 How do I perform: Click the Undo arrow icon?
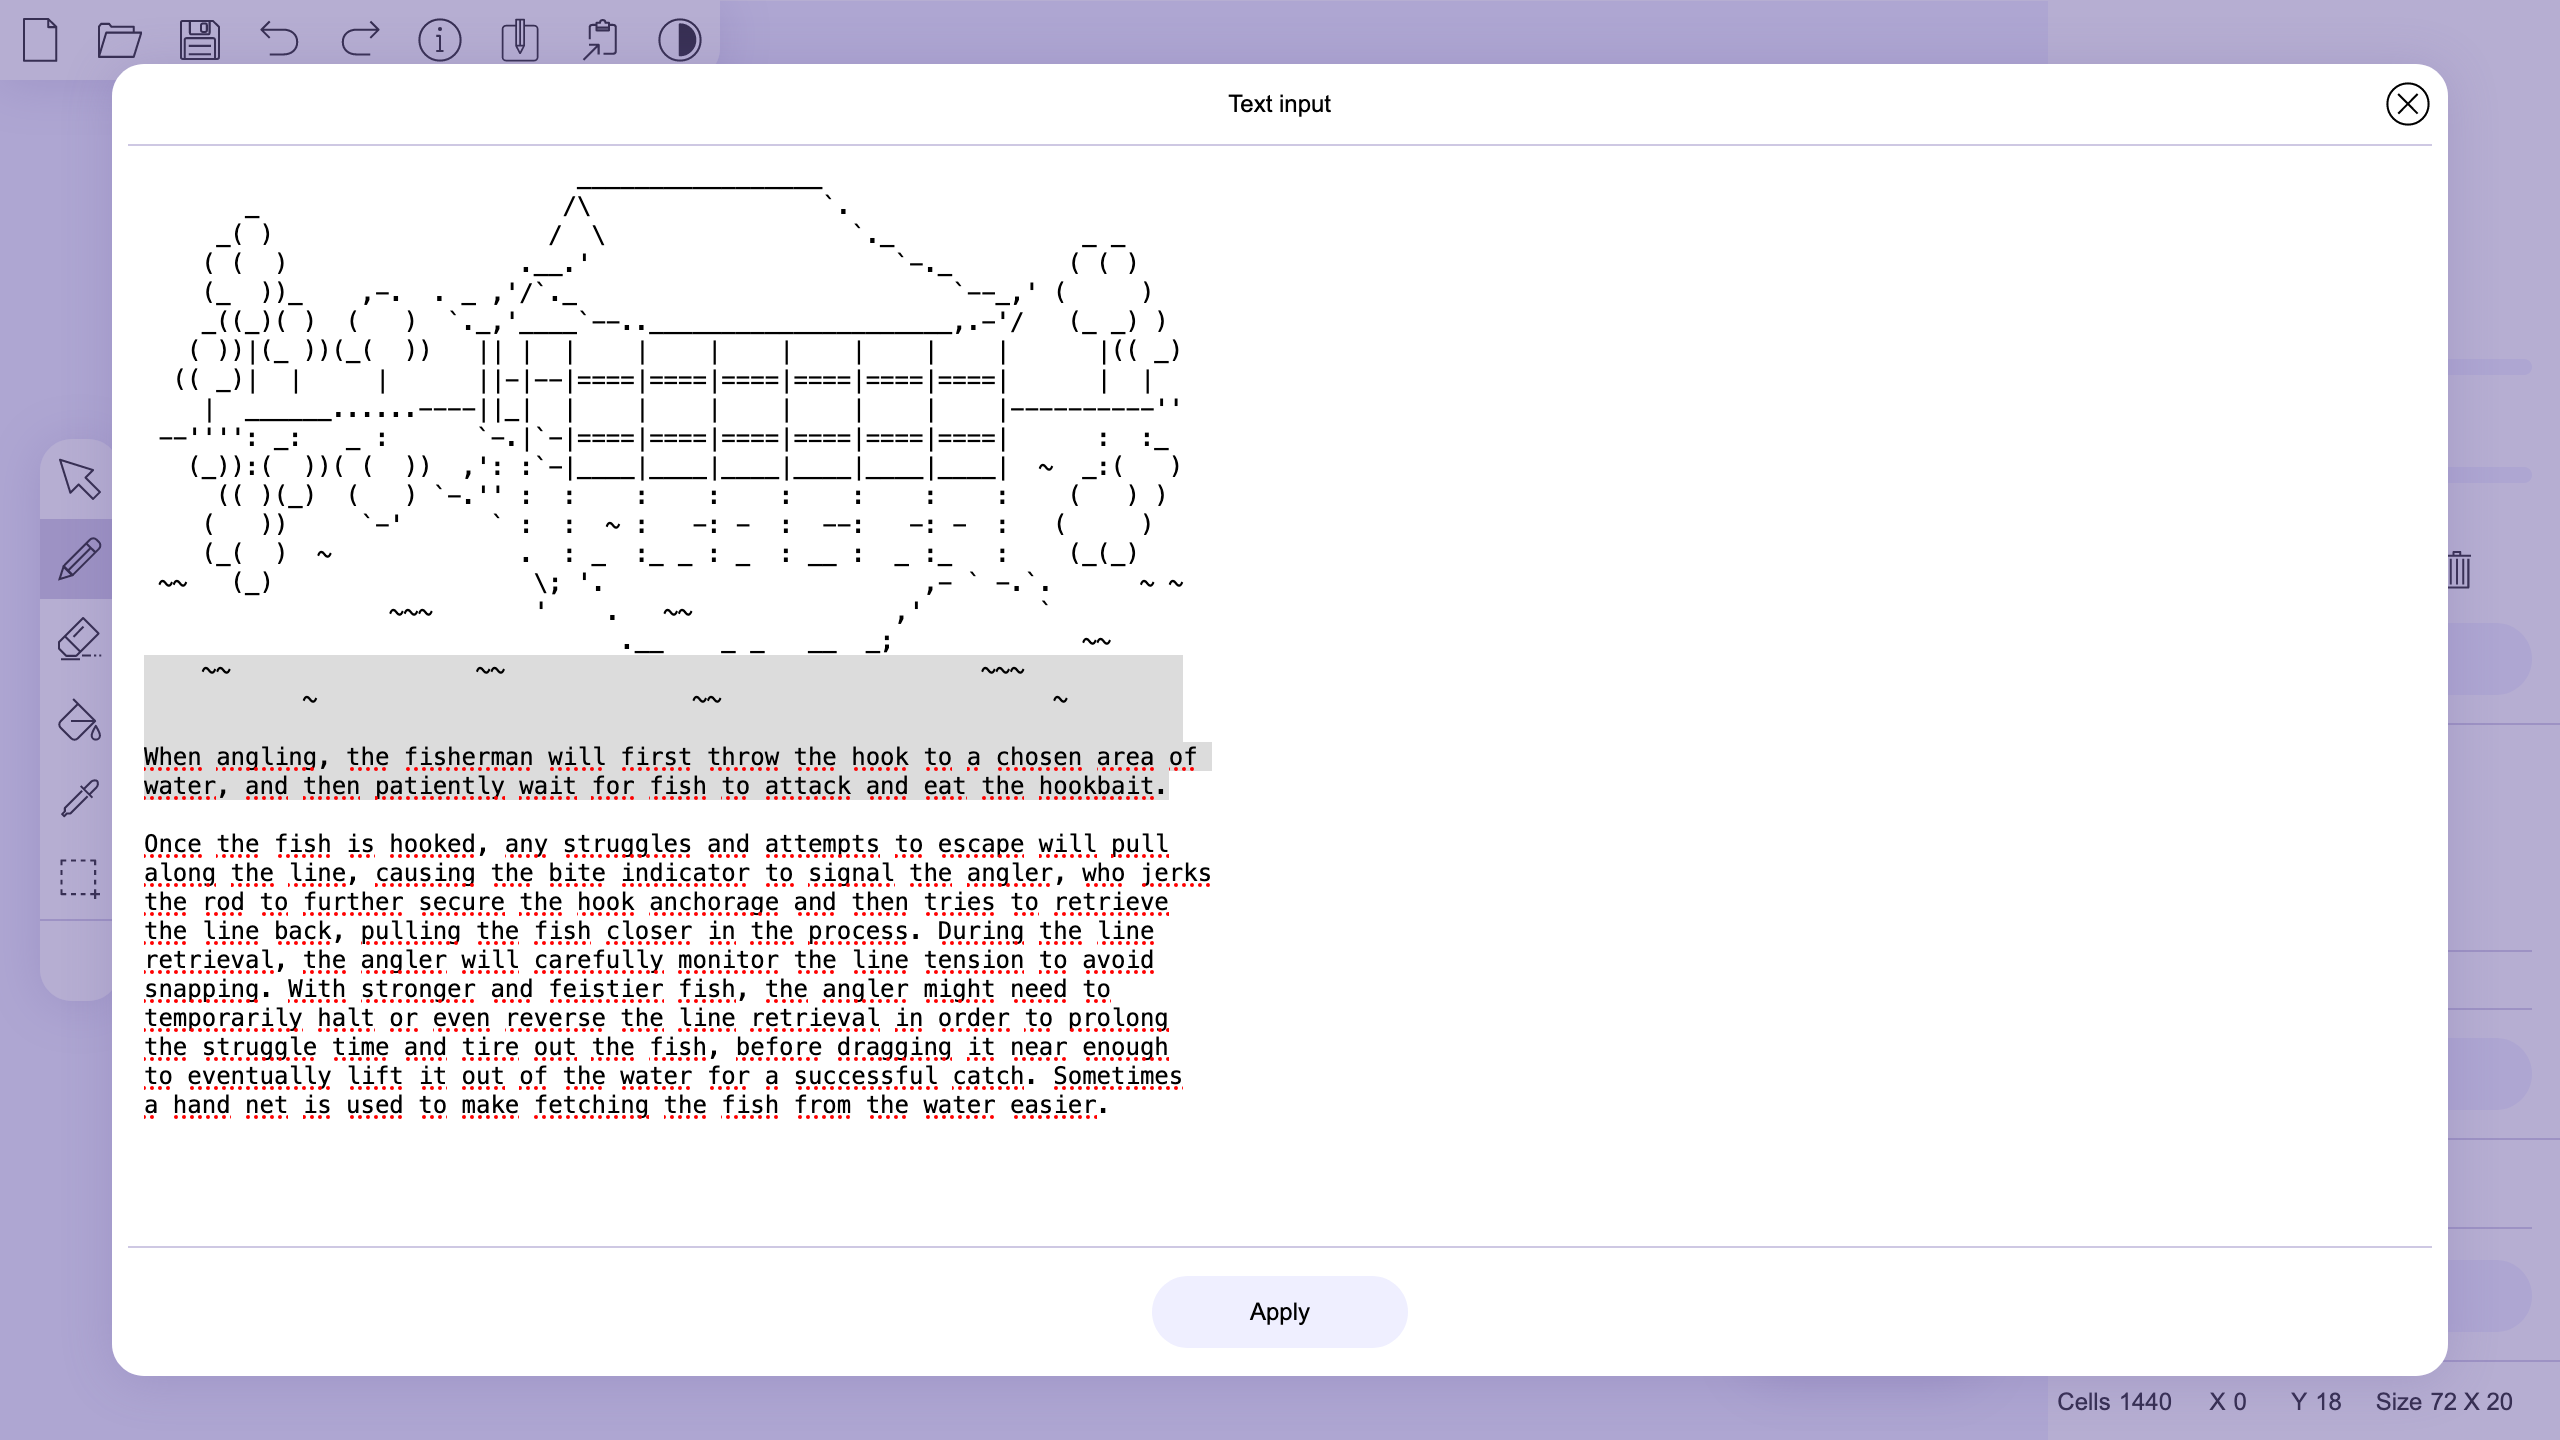tap(280, 40)
